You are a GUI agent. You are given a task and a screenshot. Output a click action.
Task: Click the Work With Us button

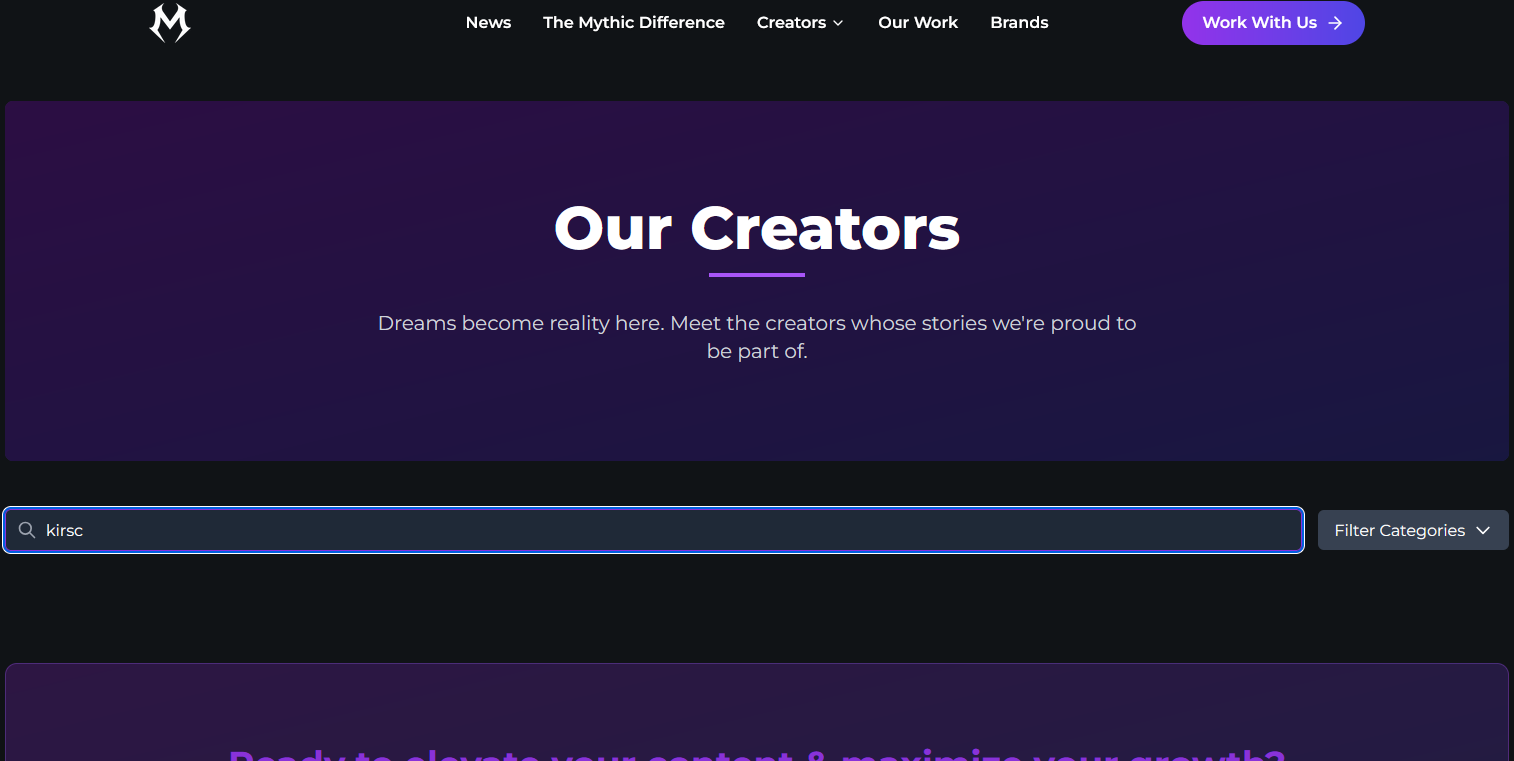point(1273,23)
